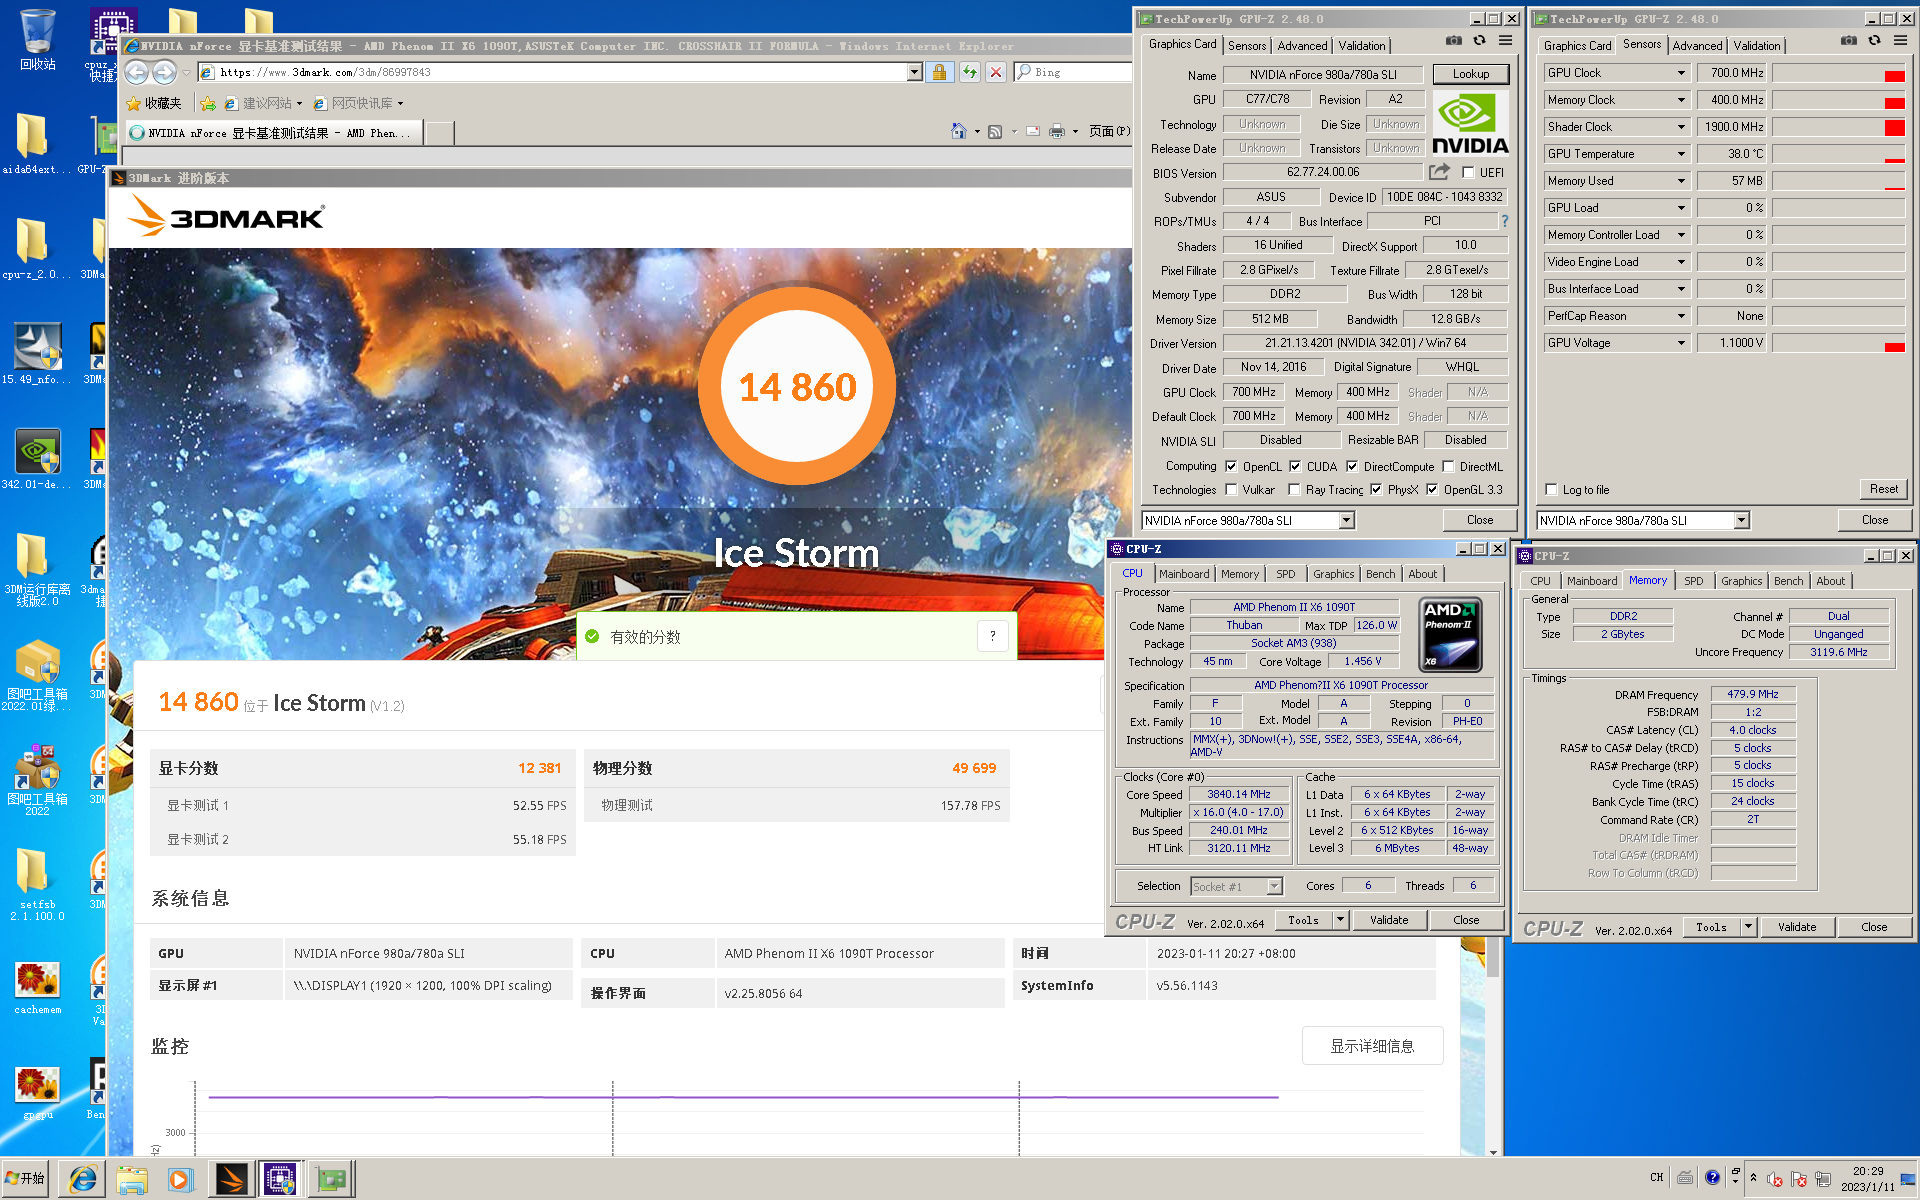
Task: Expand the PerfCap Reason sensor dropdown
Action: click(x=1681, y=316)
